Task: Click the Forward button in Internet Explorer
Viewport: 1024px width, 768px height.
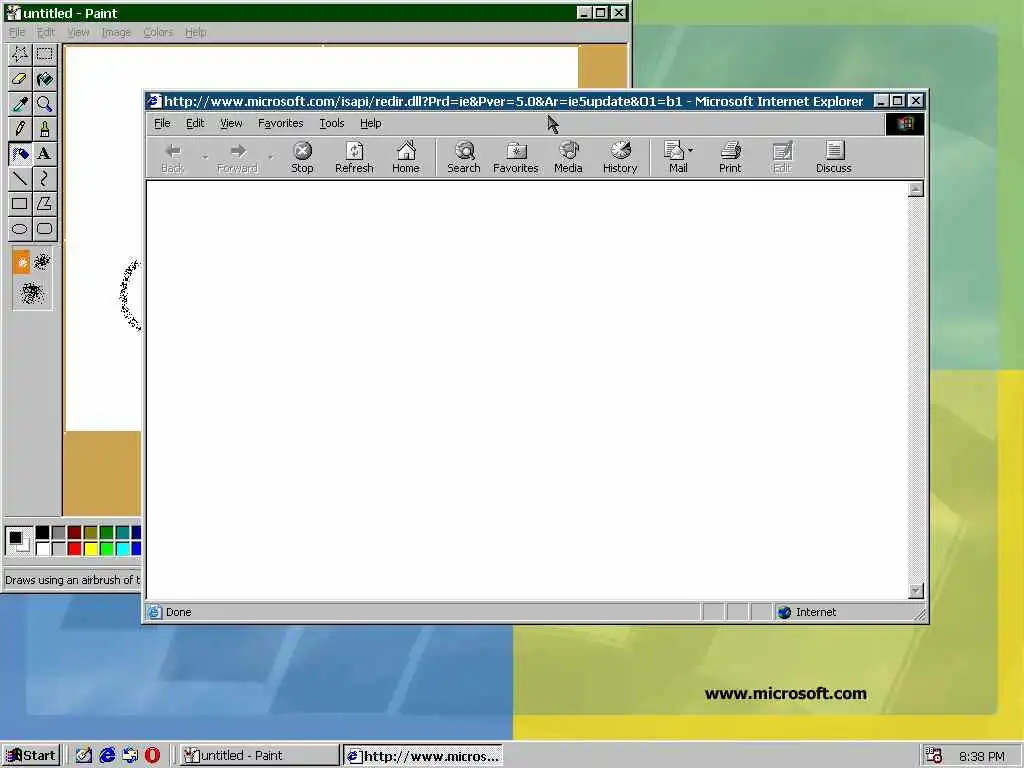Action: point(237,157)
